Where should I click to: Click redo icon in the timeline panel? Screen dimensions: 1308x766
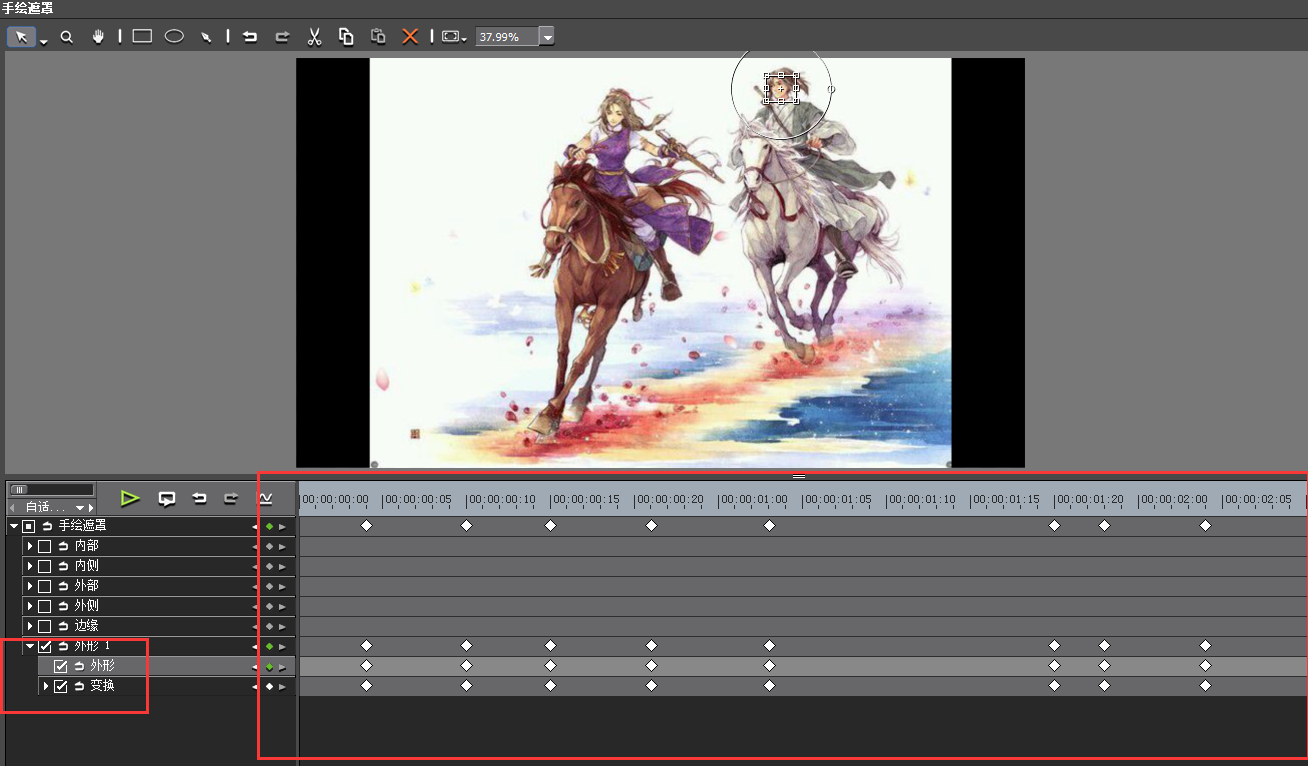coord(232,498)
